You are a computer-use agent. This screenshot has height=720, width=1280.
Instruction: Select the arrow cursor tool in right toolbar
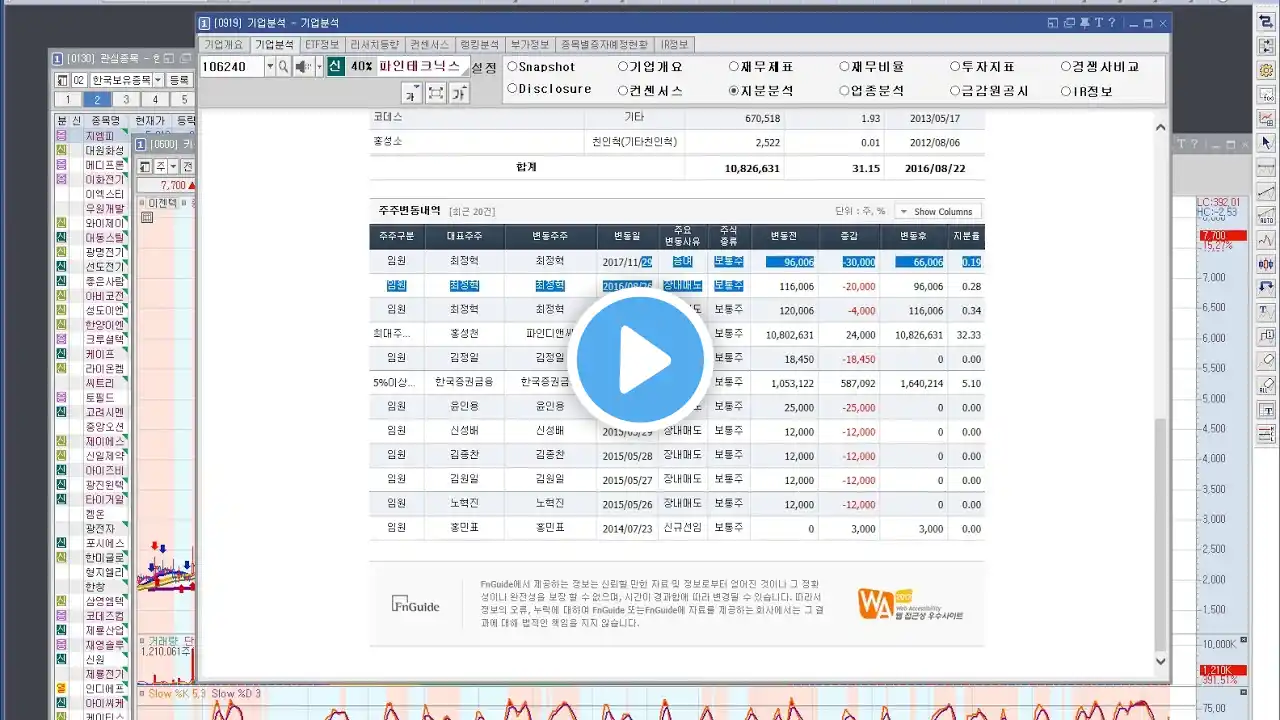pyautogui.click(x=1266, y=143)
